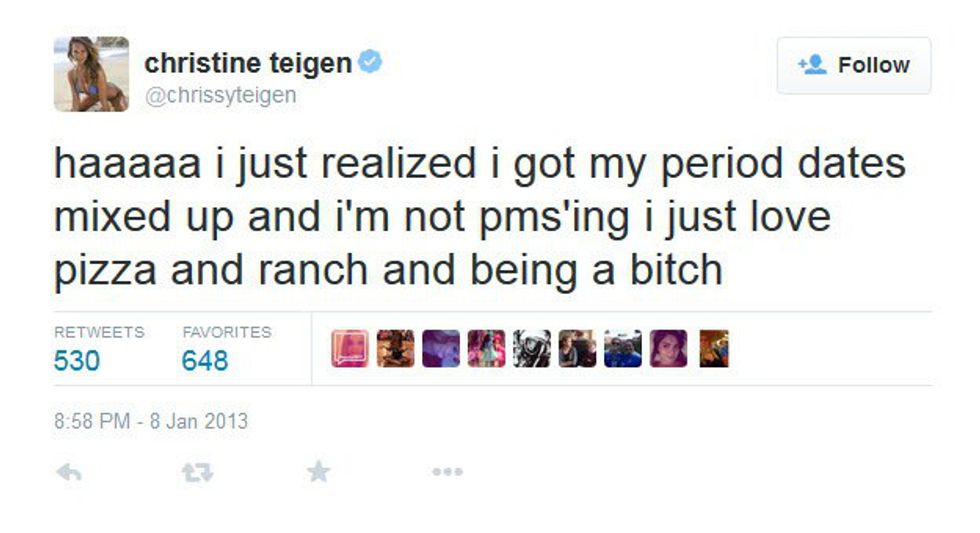980x533 pixels.
Task: Follow christine teigen
Action: (853, 65)
